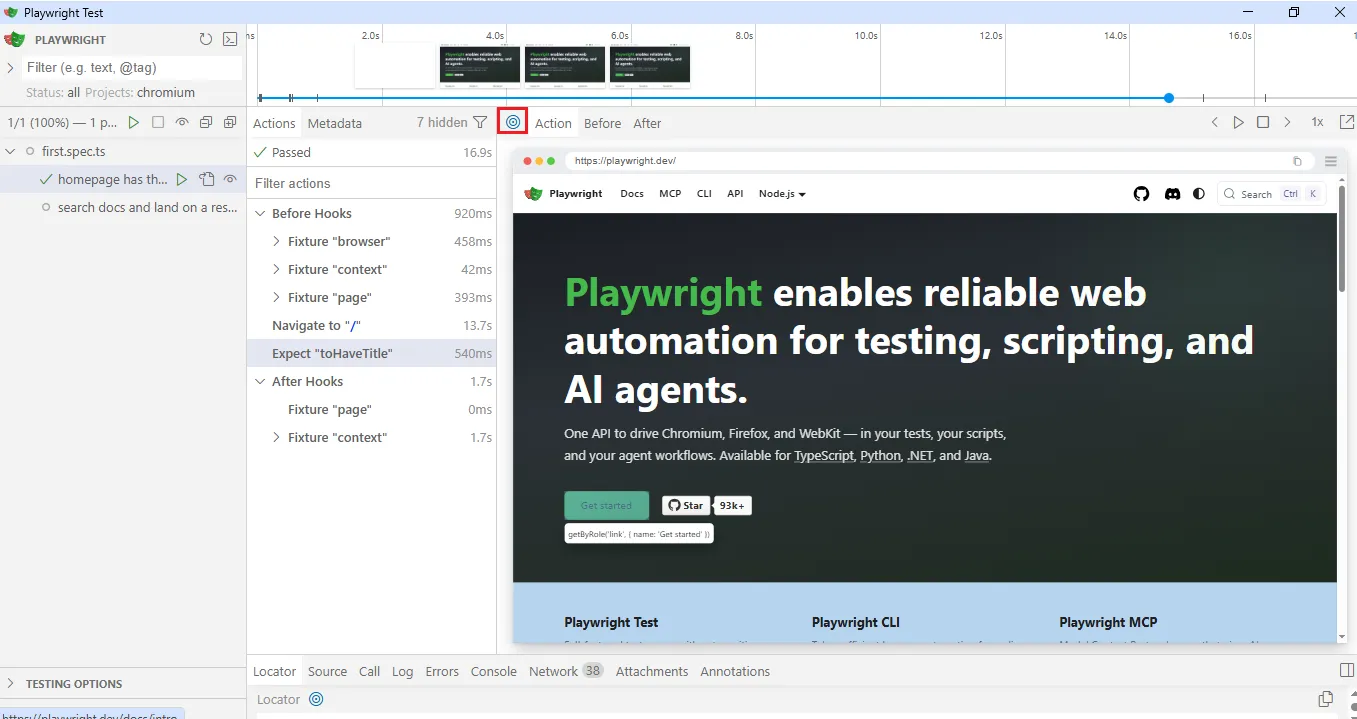The width and height of the screenshot is (1357, 719).
Task: Open the snapshot browser hamburger menu
Action: click(x=1330, y=161)
